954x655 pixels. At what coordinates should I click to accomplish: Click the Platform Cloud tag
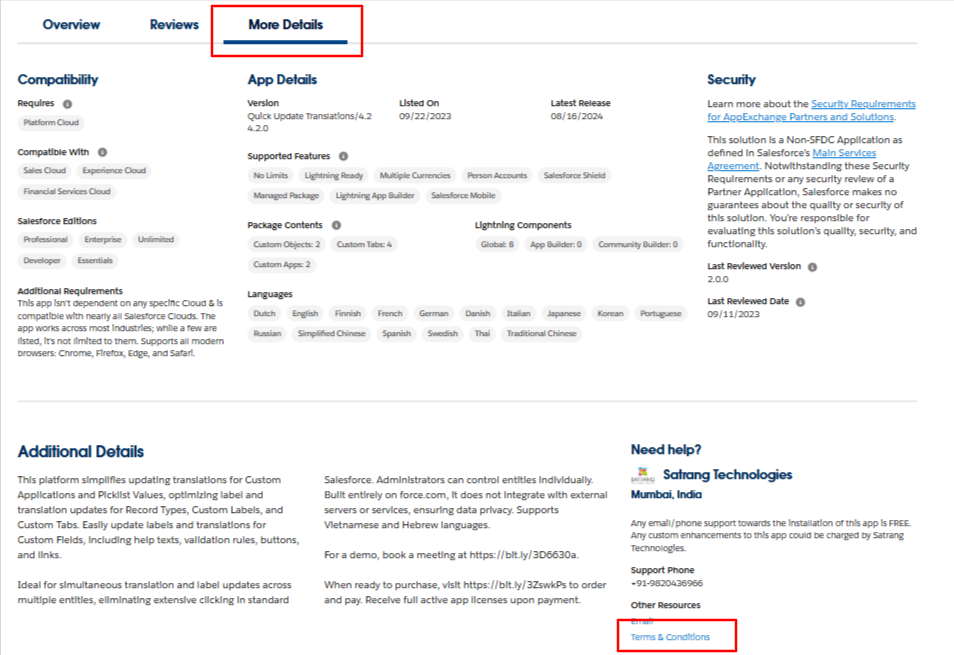click(x=51, y=122)
